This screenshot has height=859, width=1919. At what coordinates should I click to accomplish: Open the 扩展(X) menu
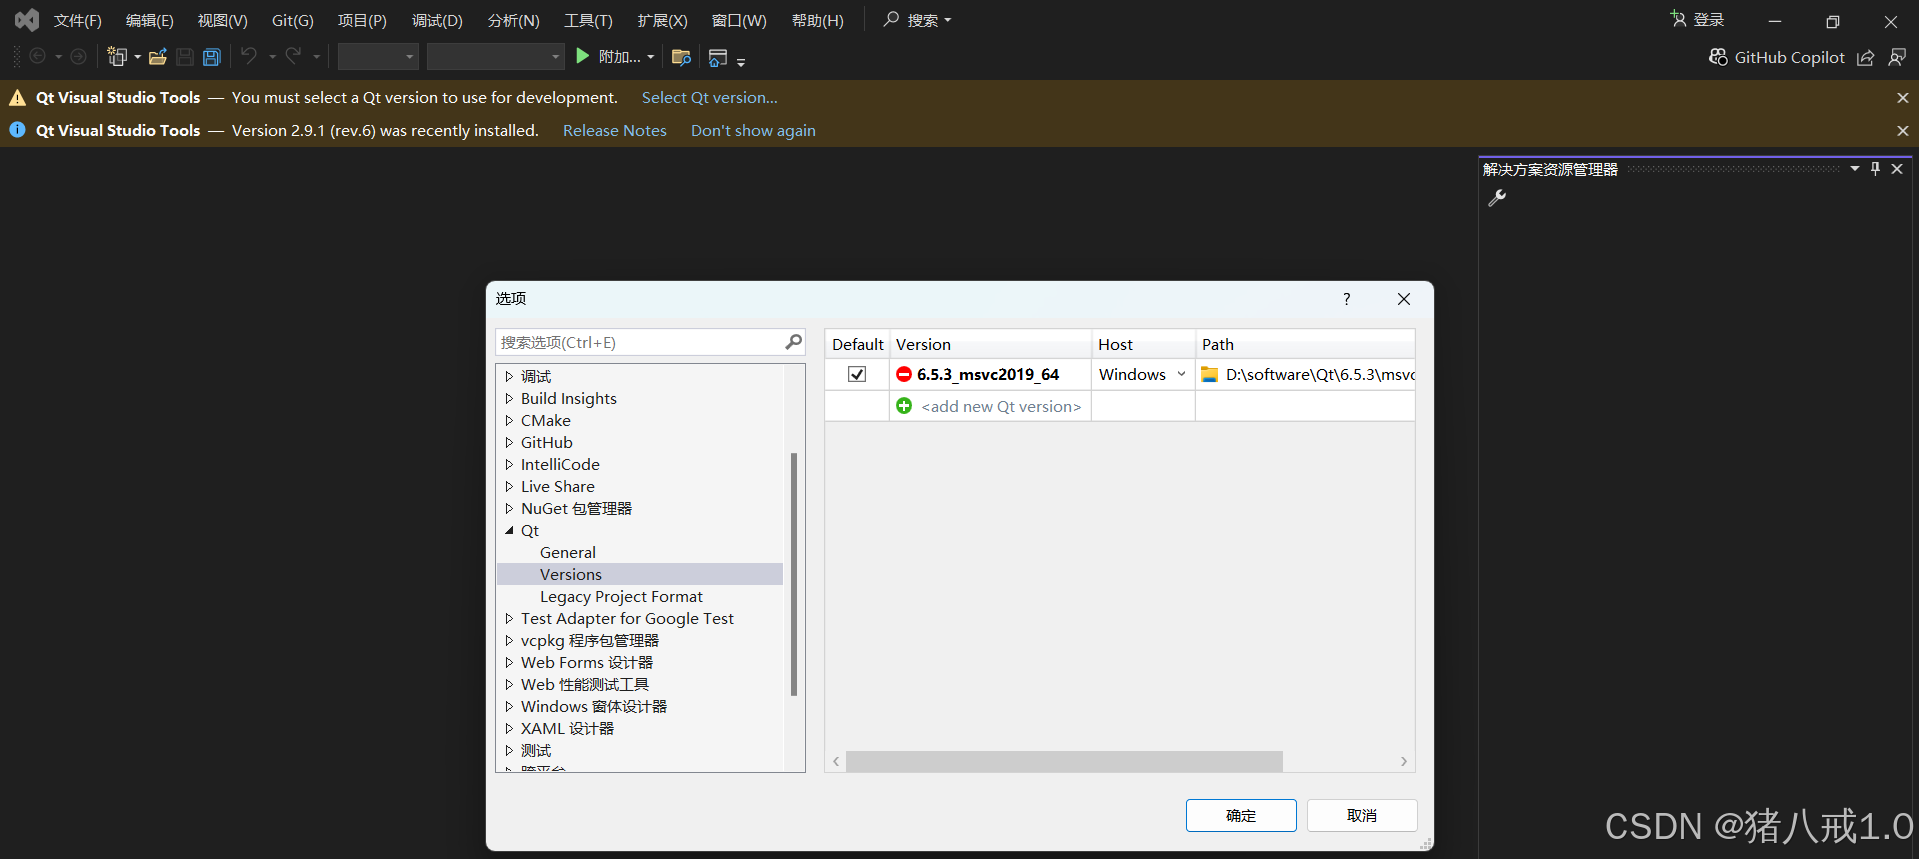click(x=663, y=20)
